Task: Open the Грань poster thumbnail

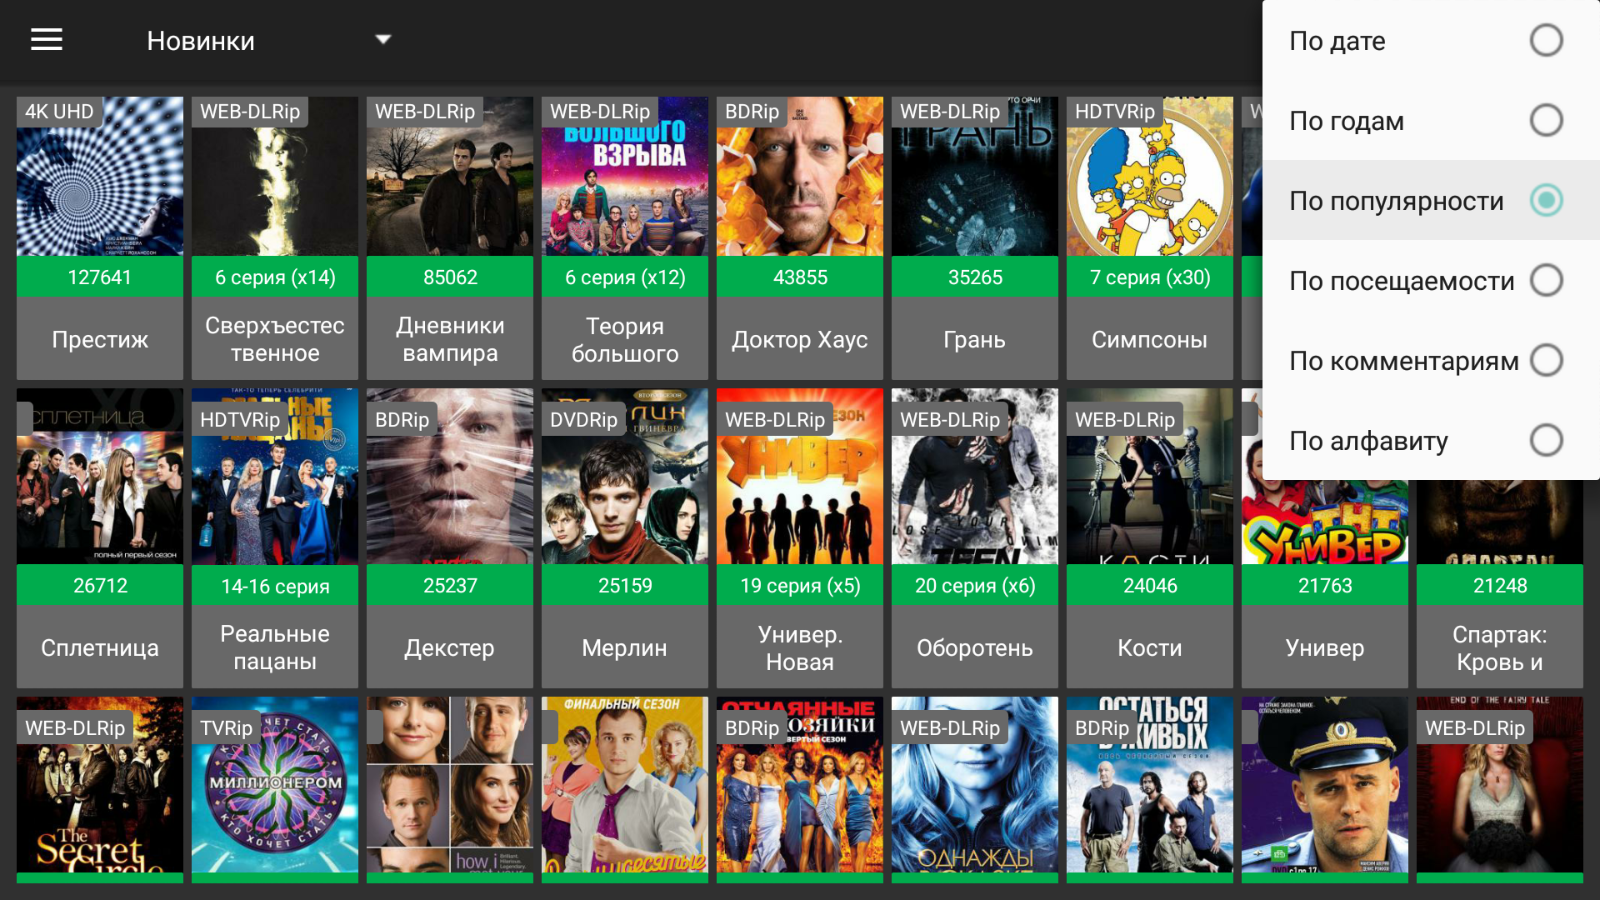Action: (975, 177)
